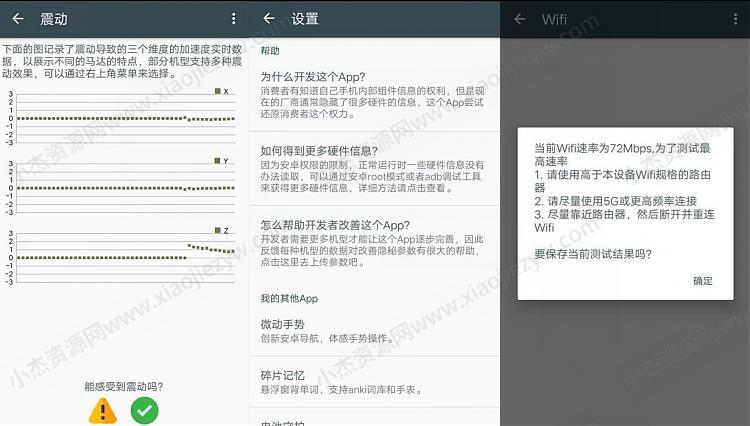Image resolution: width=750 pixels, height=426 pixels.
Task: Open the 碎片记忆 app entry
Action: 374,382
